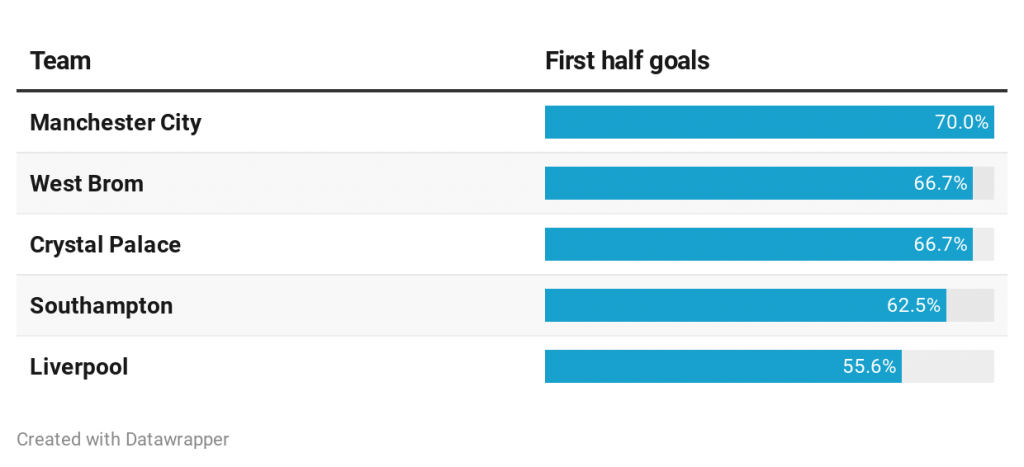The image size is (1024, 467).
Task: Click the blue bar for Liverpool
Action: click(690, 367)
